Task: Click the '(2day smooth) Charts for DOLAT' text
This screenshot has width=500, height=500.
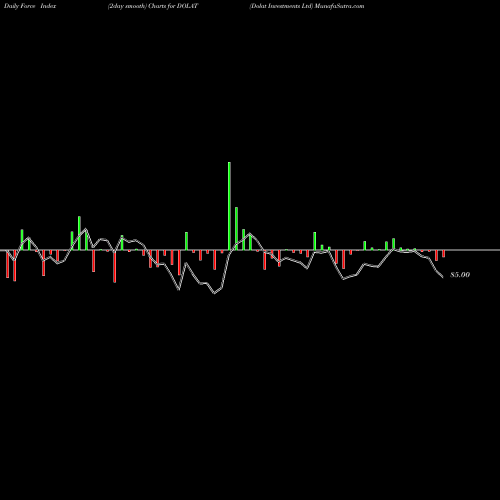Action: pos(153,6)
